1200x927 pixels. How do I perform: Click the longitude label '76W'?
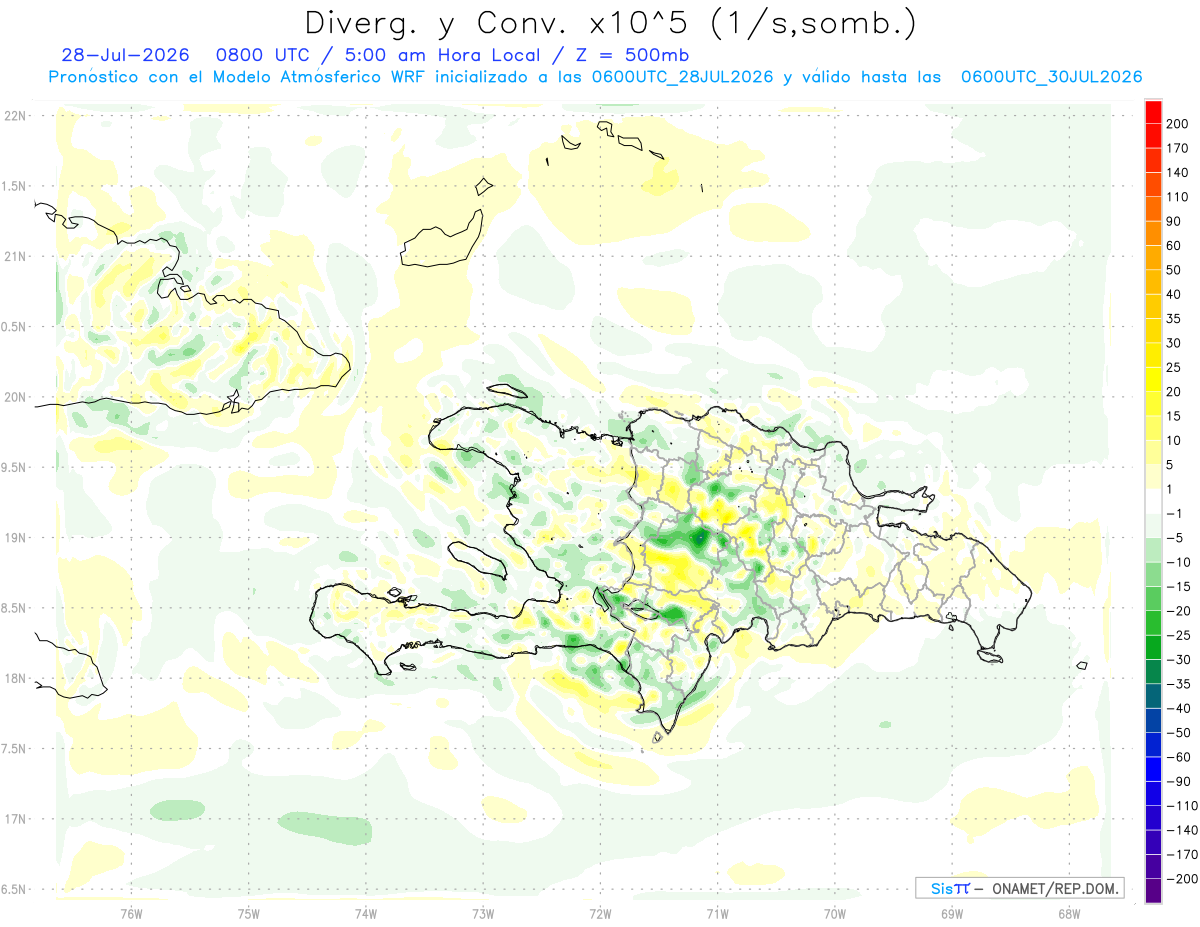[x=131, y=913]
